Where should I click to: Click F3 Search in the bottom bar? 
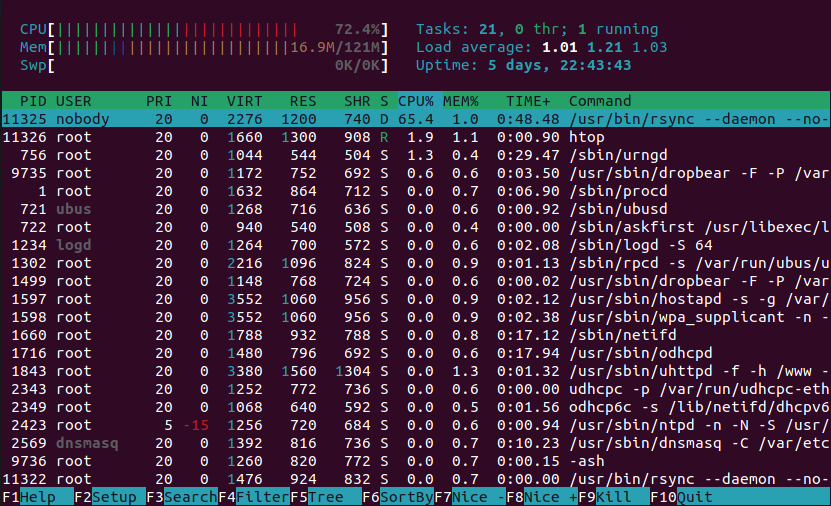click(182, 497)
